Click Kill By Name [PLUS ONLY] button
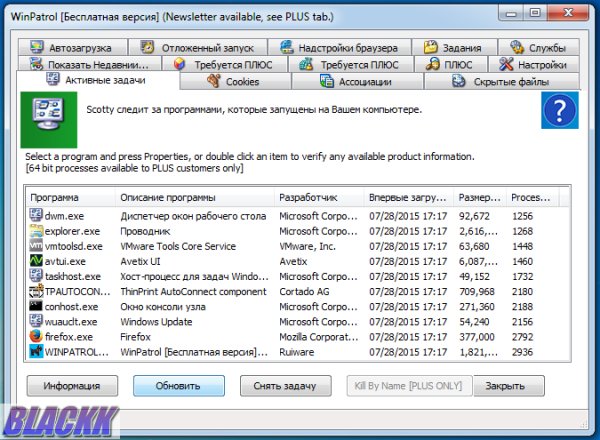Image resolution: width=600 pixels, height=440 pixels. pos(409,386)
